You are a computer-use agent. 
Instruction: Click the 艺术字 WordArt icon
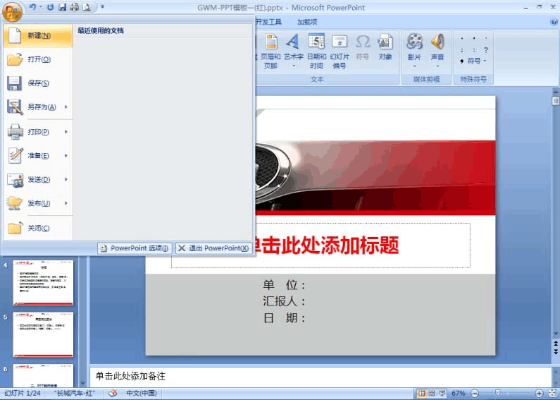pyautogui.click(x=293, y=42)
